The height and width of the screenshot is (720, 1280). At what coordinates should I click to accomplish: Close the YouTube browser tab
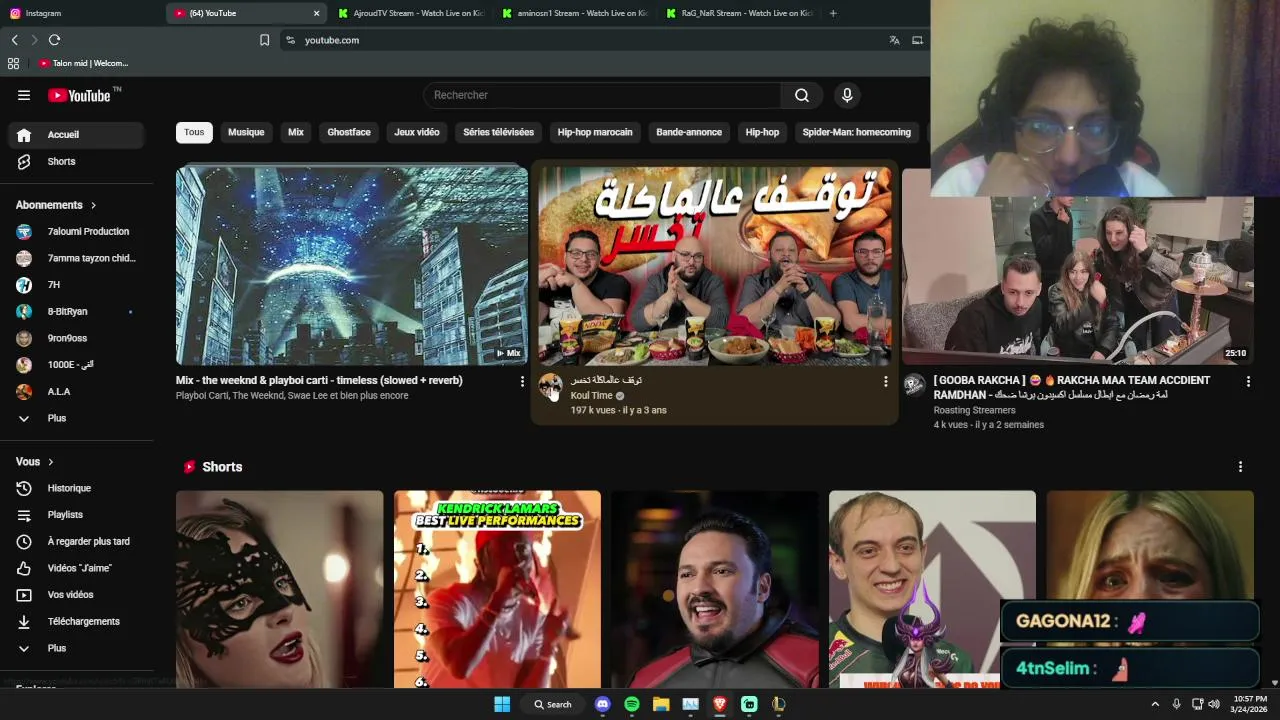click(316, 13)
